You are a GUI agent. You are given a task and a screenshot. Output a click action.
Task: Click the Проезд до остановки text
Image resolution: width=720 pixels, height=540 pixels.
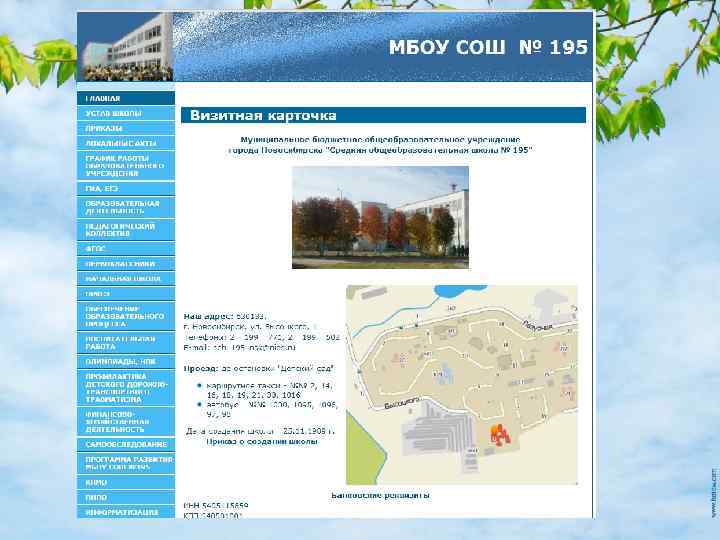[259, 369]
